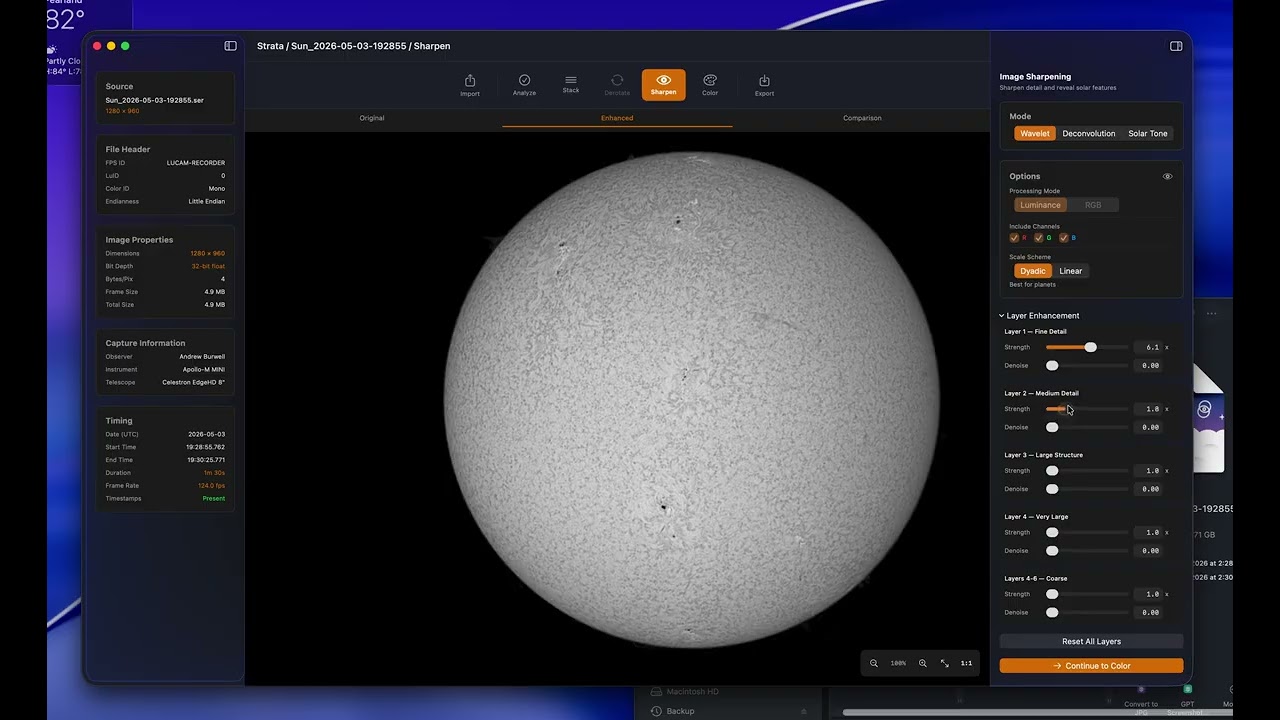The height and width of the screenshot is (720, 1280).
Task: Adjust Layer 2 Medium Detail Strength slider
Action: [x=1087, y=409]
